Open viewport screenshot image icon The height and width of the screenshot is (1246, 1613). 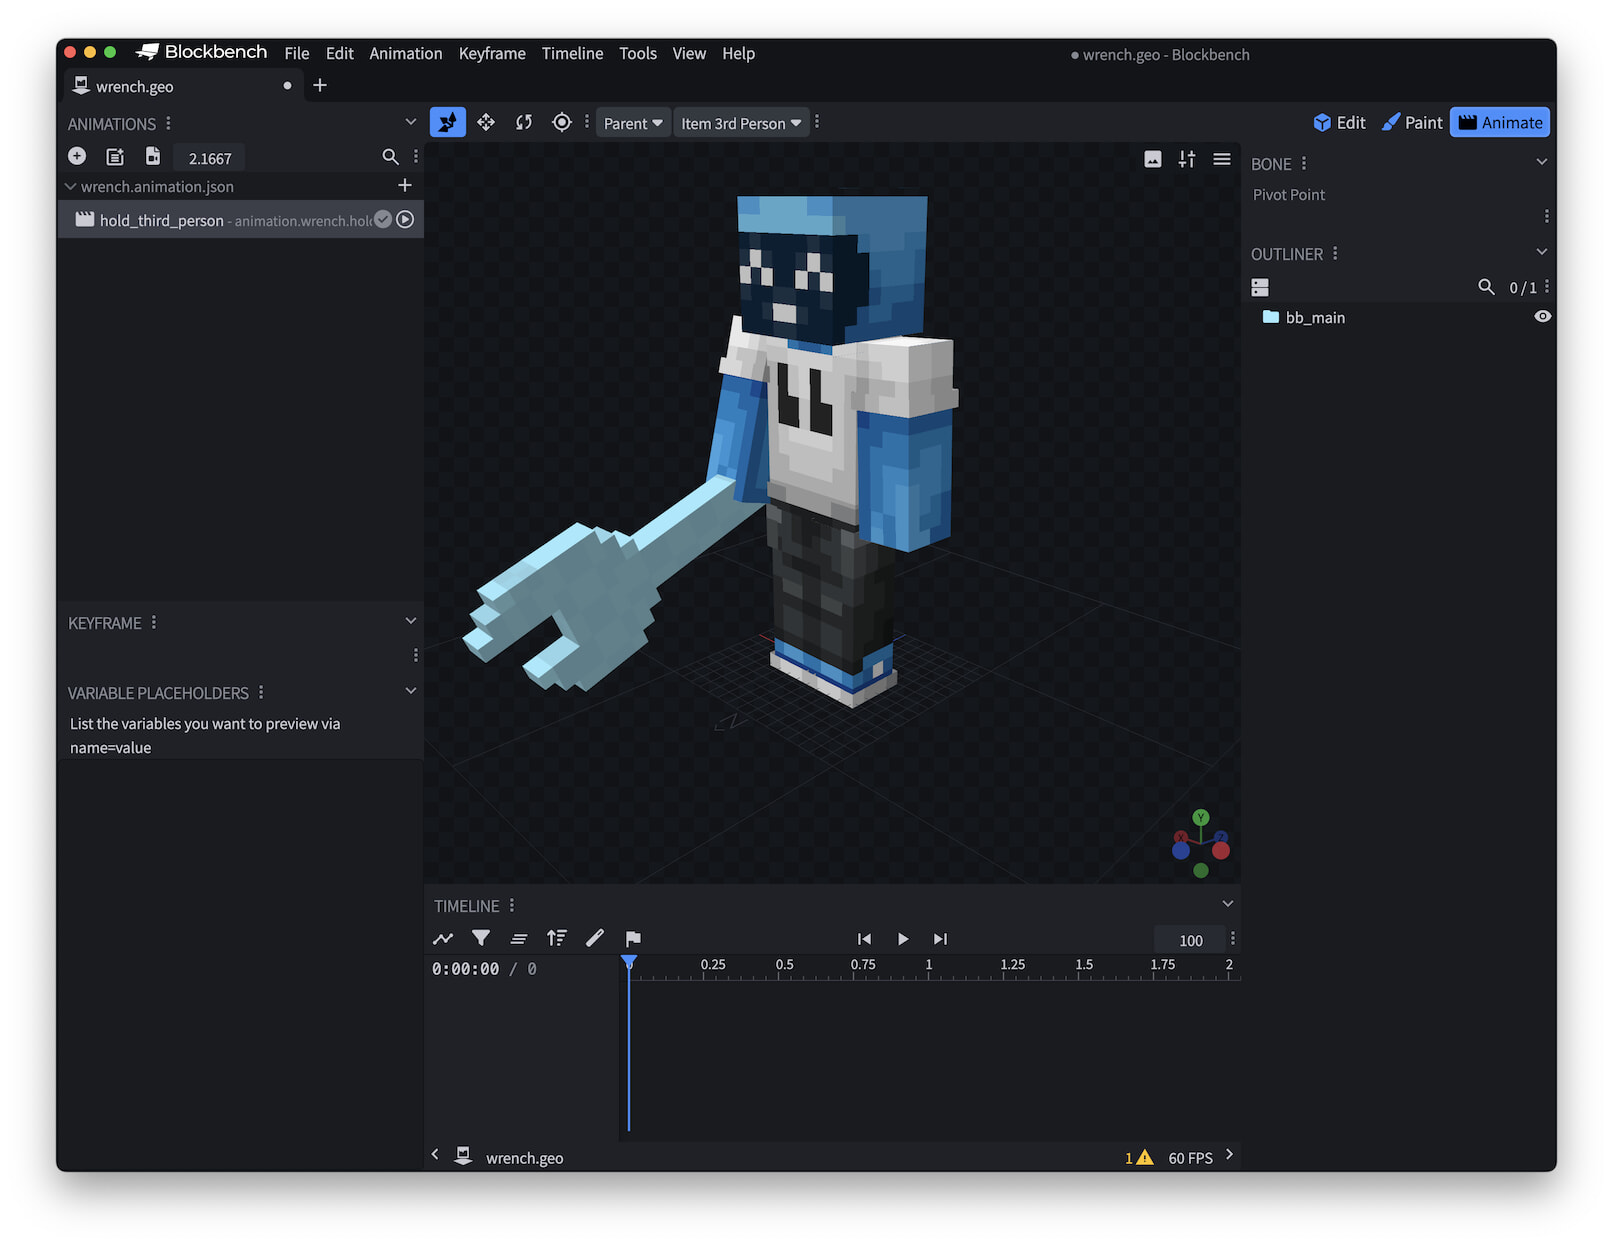[1153, 159]
